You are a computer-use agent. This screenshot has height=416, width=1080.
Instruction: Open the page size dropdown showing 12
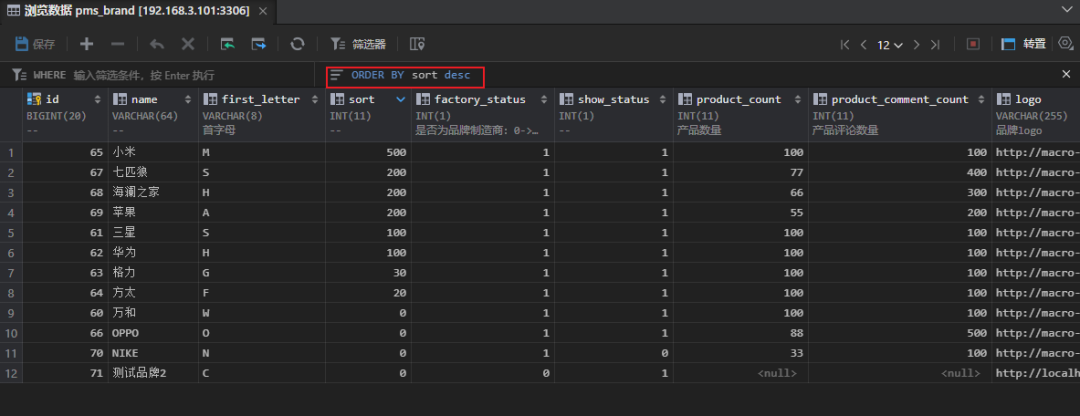click(x=890, y=45)
